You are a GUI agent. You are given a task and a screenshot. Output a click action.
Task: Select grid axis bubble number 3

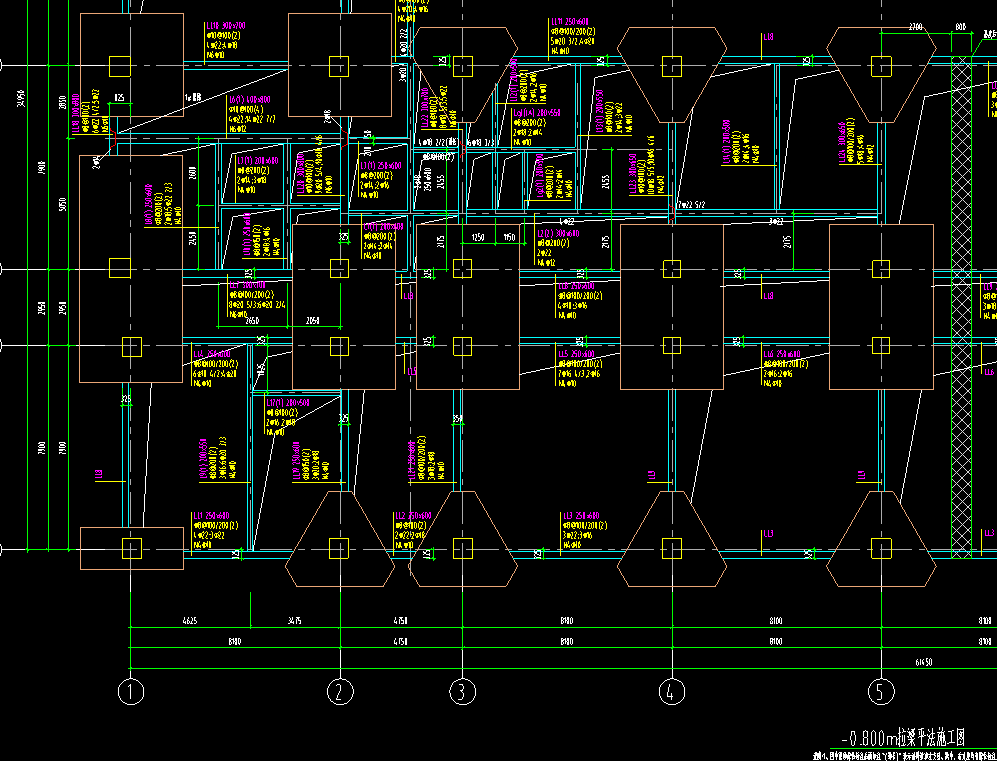[x=462, y=692]
